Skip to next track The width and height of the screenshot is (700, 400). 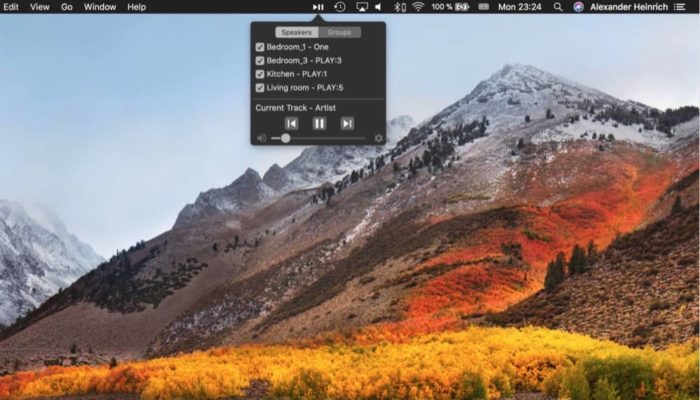[347, 123]
